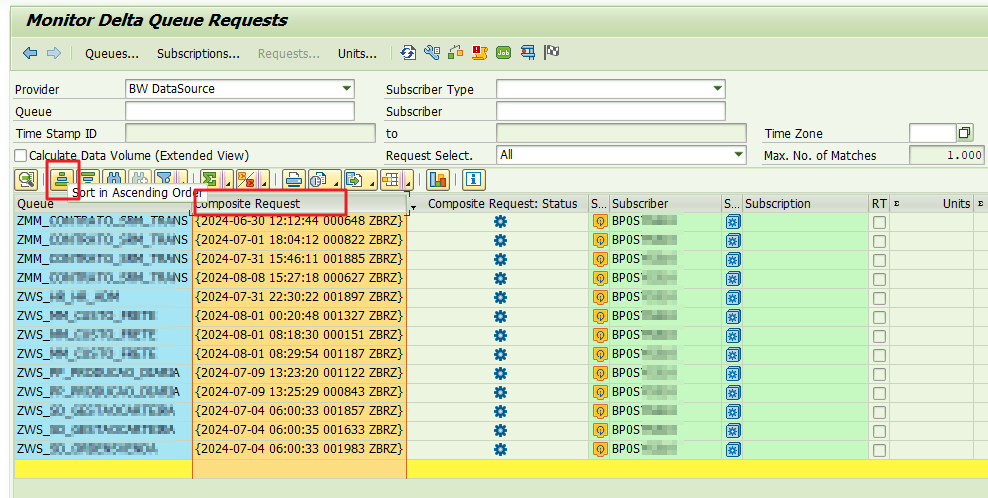This screenshot has width=988, height=498.
Task: Click the red exclamation log icon
Action: pyautogui.click(x=480, y=53)
